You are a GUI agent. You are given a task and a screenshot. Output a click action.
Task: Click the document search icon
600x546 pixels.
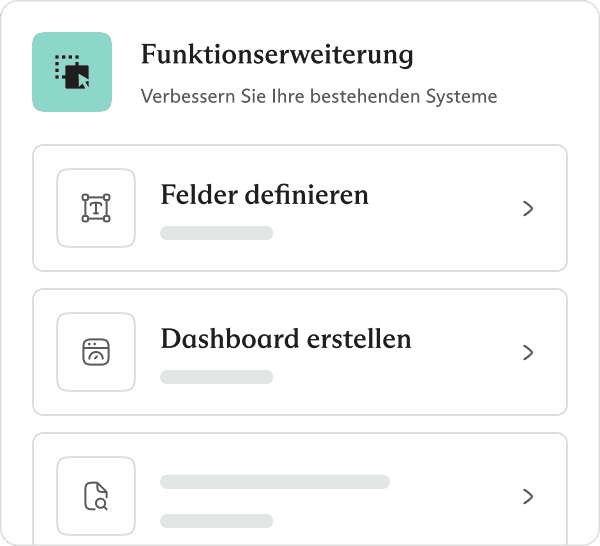tap(96, 496)
